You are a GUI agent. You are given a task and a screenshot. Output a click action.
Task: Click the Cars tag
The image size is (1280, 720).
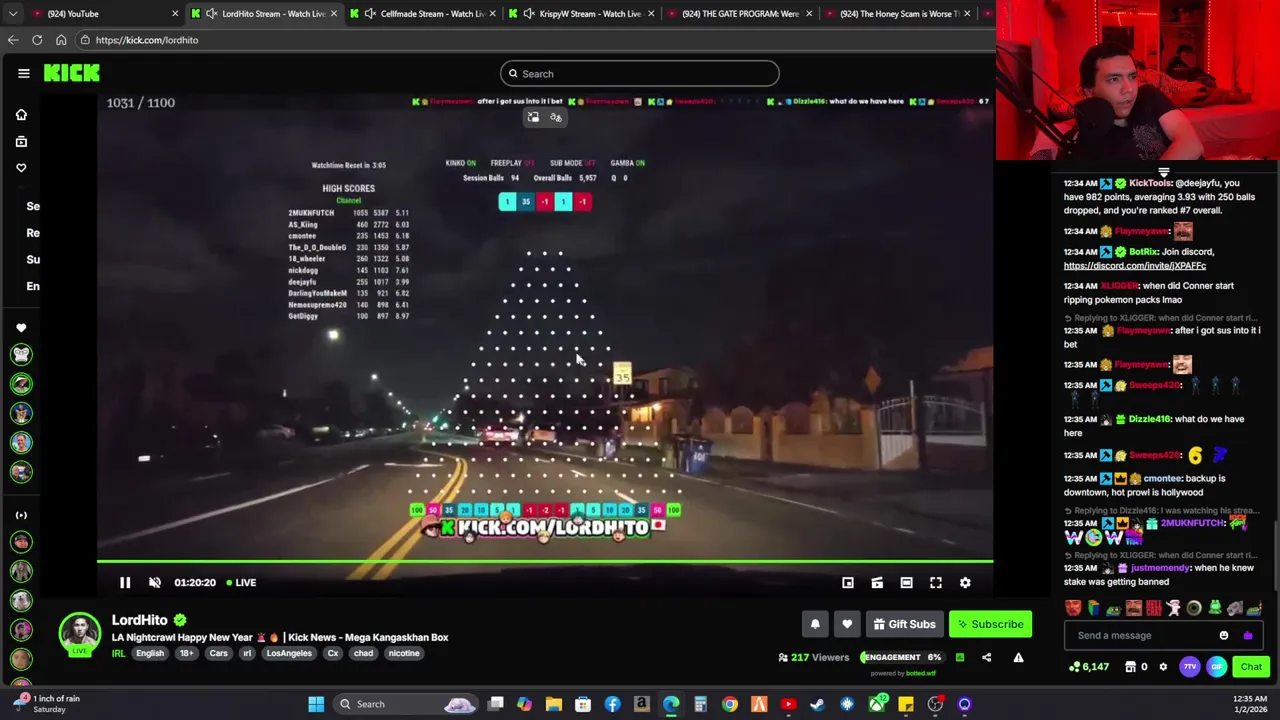point(218,653)
